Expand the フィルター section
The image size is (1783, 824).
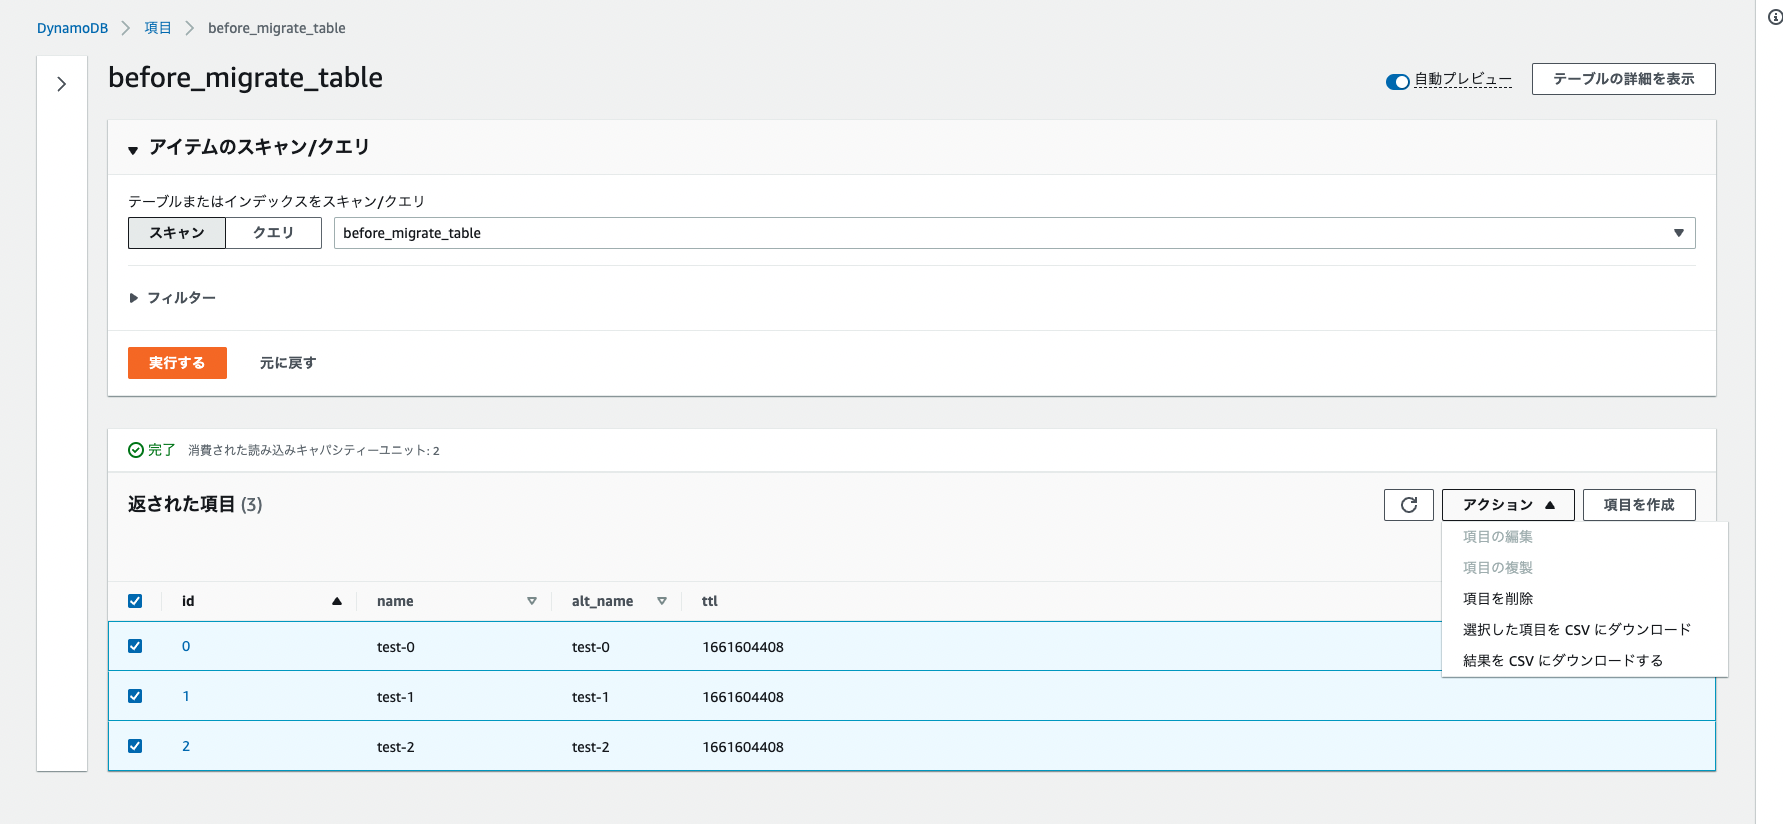pyautogui.click(x=134, y=298)
